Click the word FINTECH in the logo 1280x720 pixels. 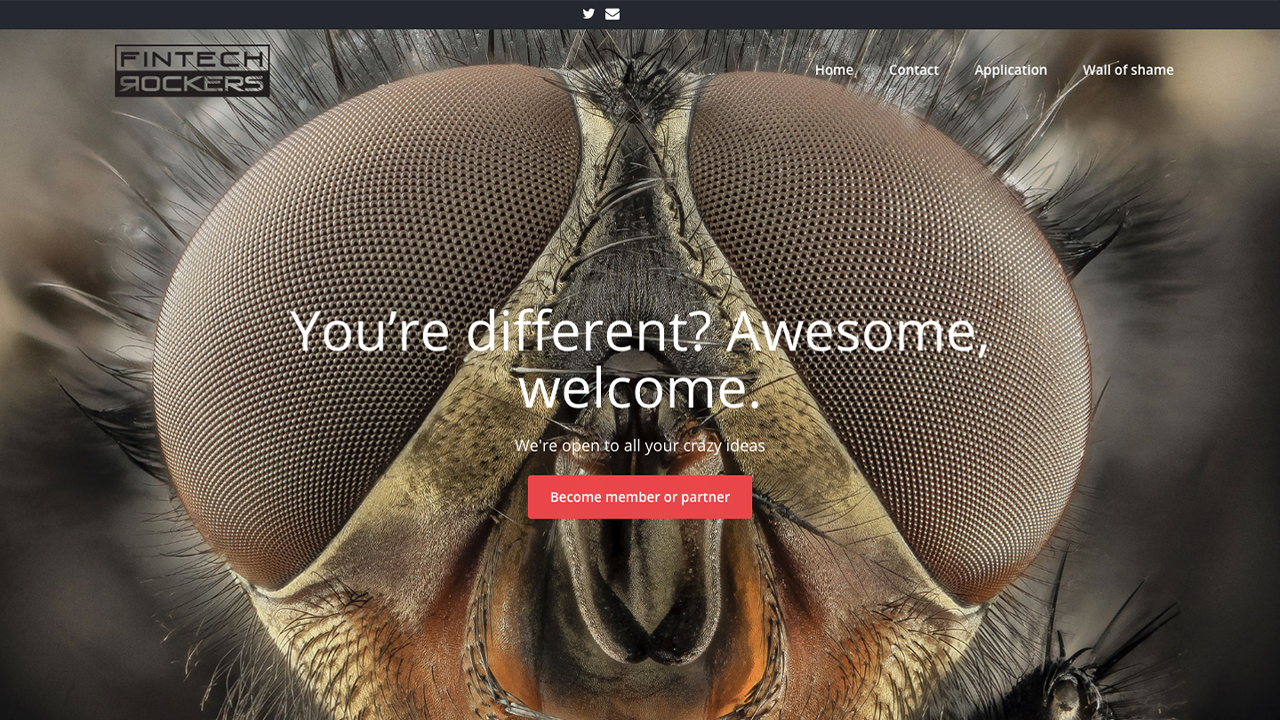tap(192, 59)
